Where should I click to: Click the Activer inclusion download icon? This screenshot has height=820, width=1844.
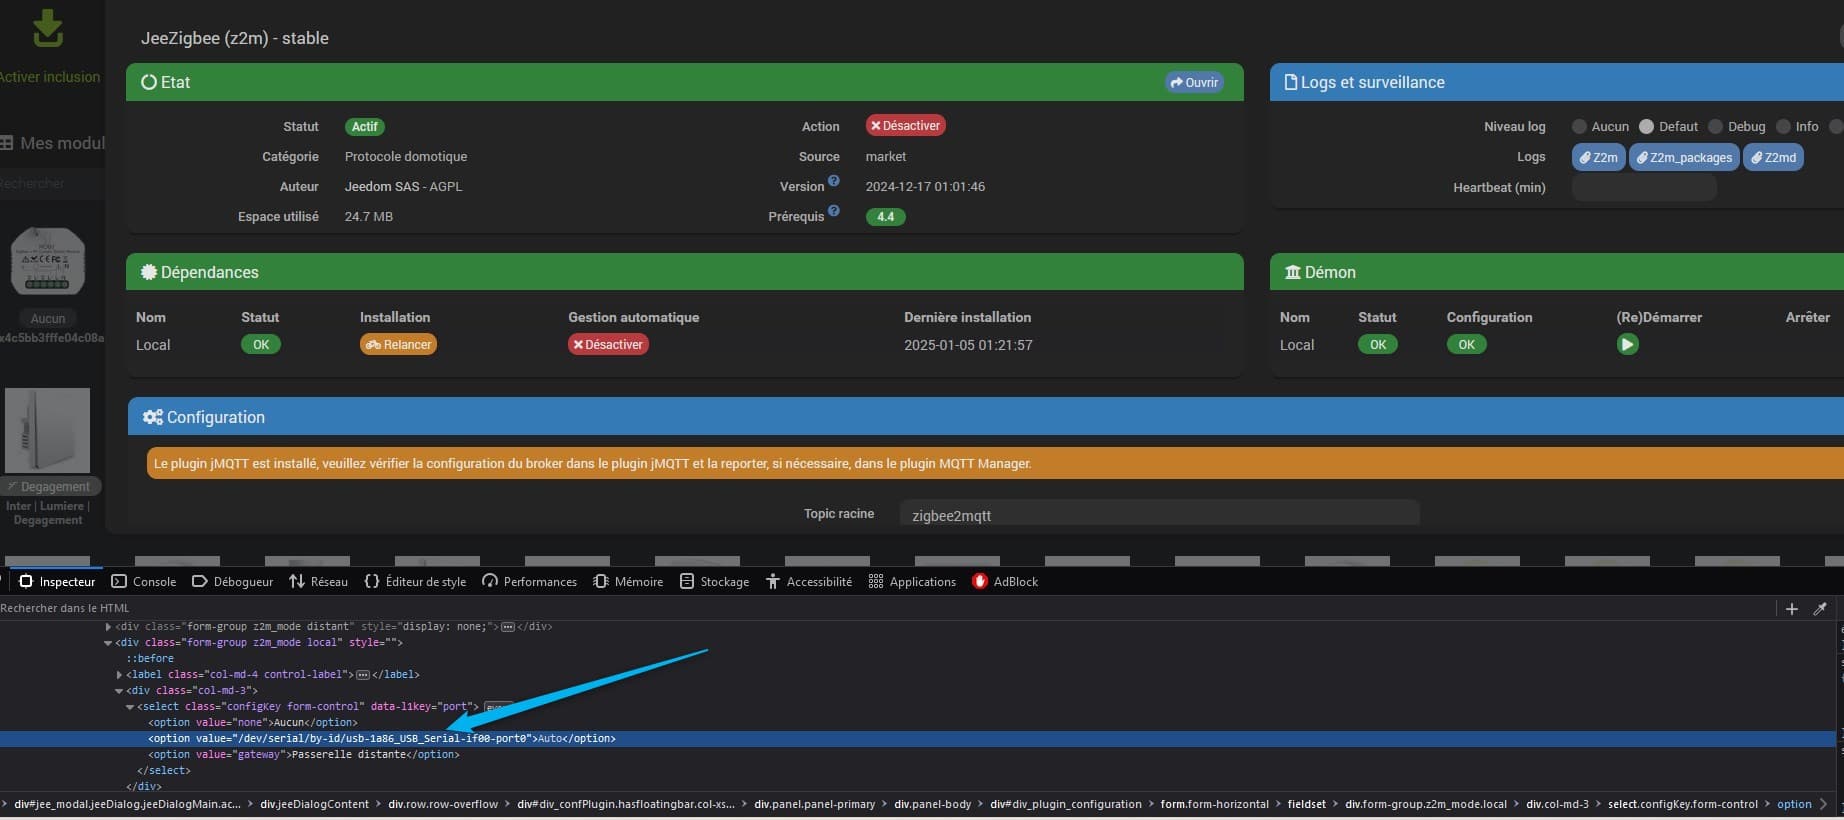[47, 28]
